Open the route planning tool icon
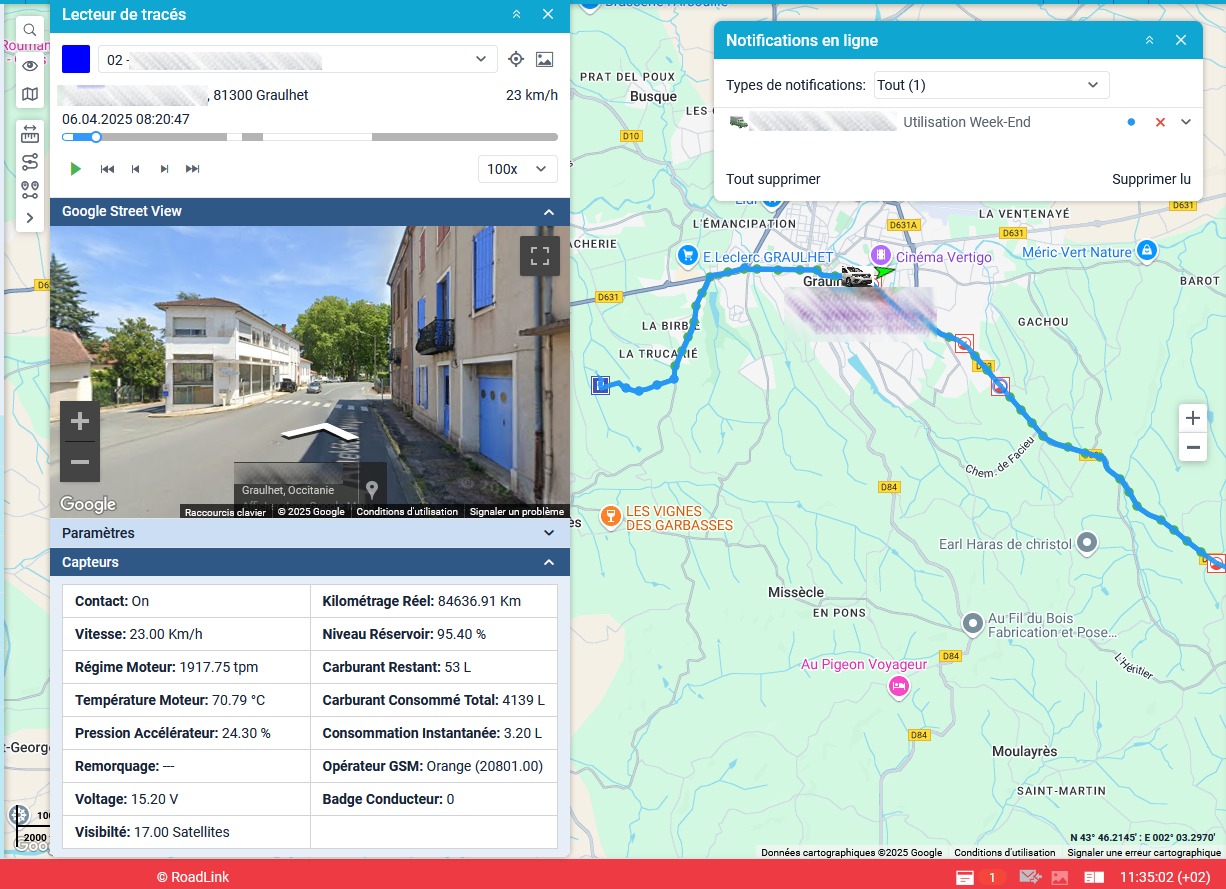This screenshot has height=889, width=1226. click(30, 162)
